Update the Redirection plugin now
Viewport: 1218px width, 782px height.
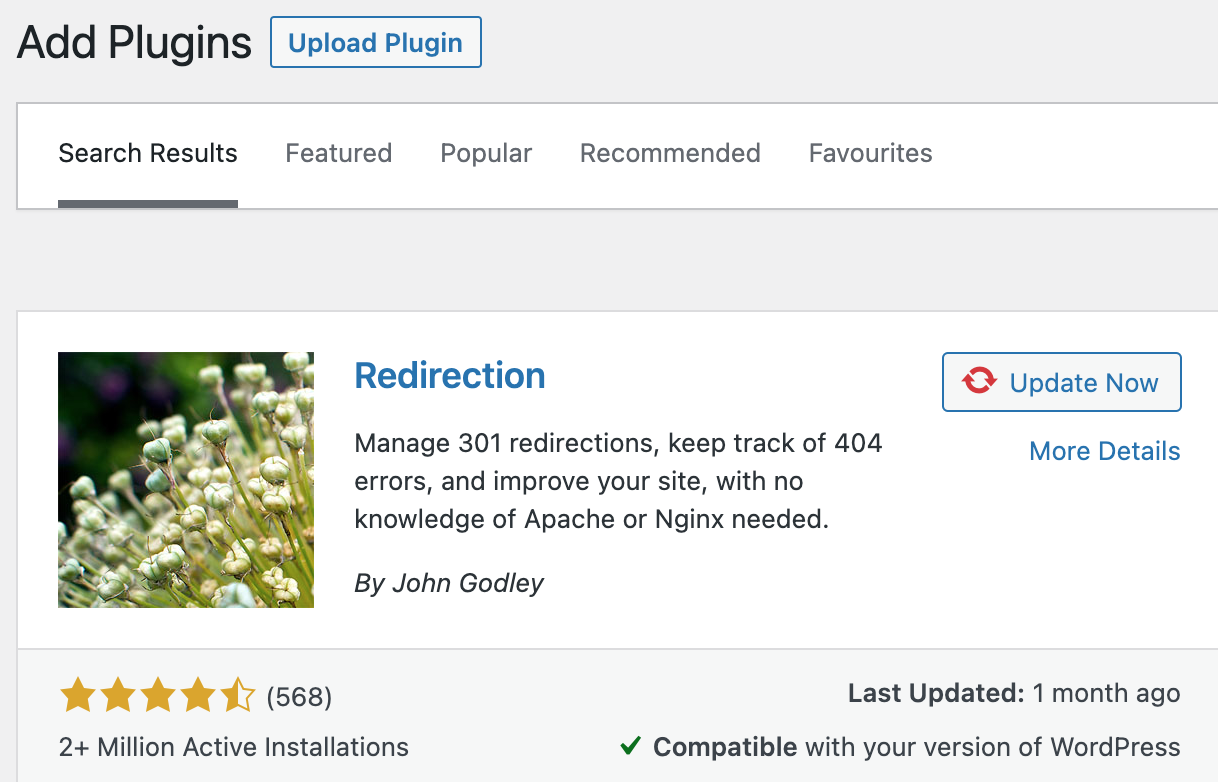tap(1062, 382)
